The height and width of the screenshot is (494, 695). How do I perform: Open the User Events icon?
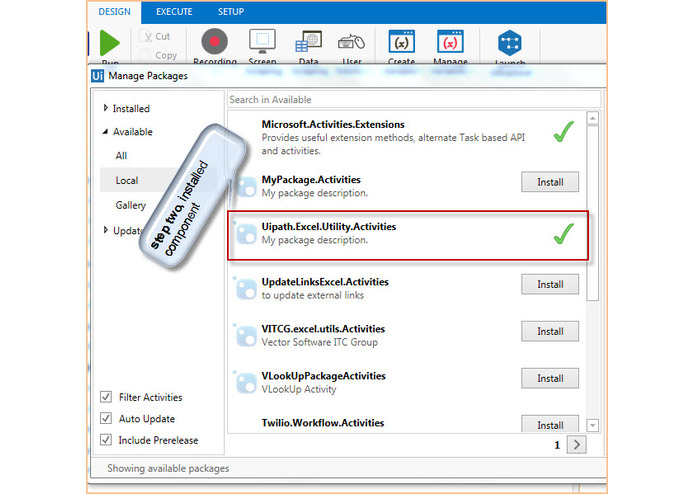351,42
